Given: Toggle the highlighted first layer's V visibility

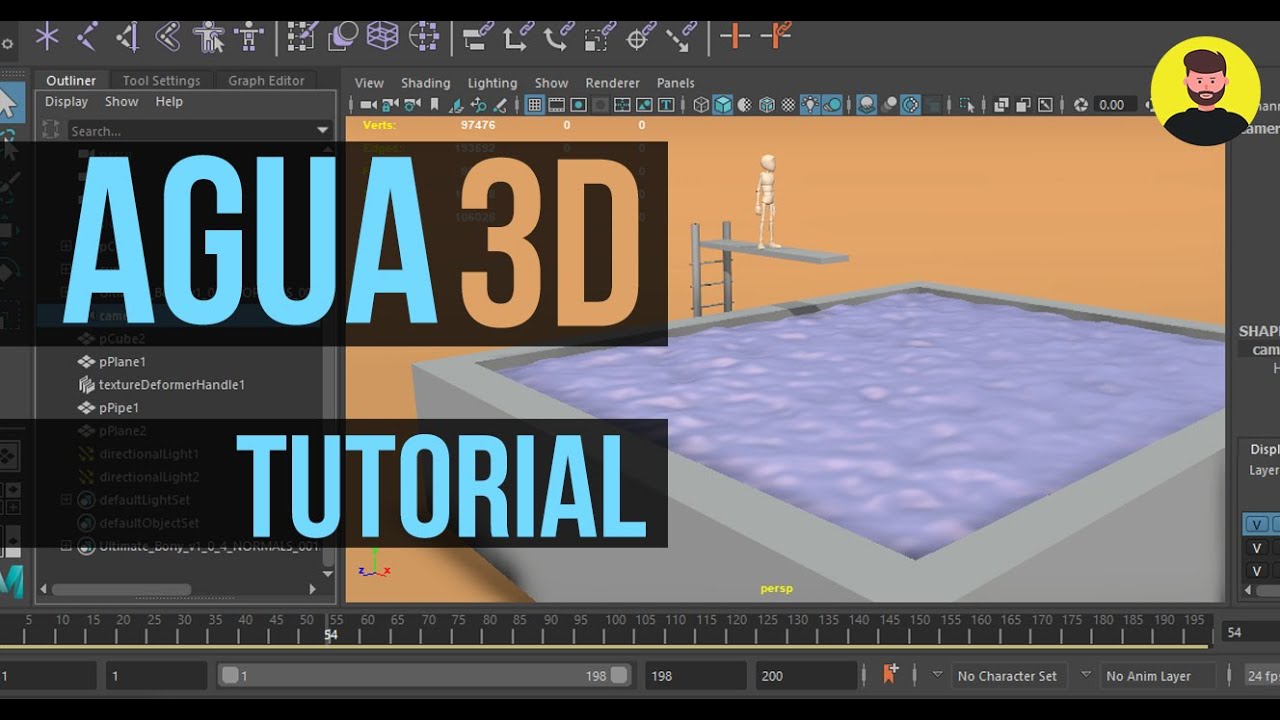Looking at the screenshot, I should click(x=1257, y=524).
